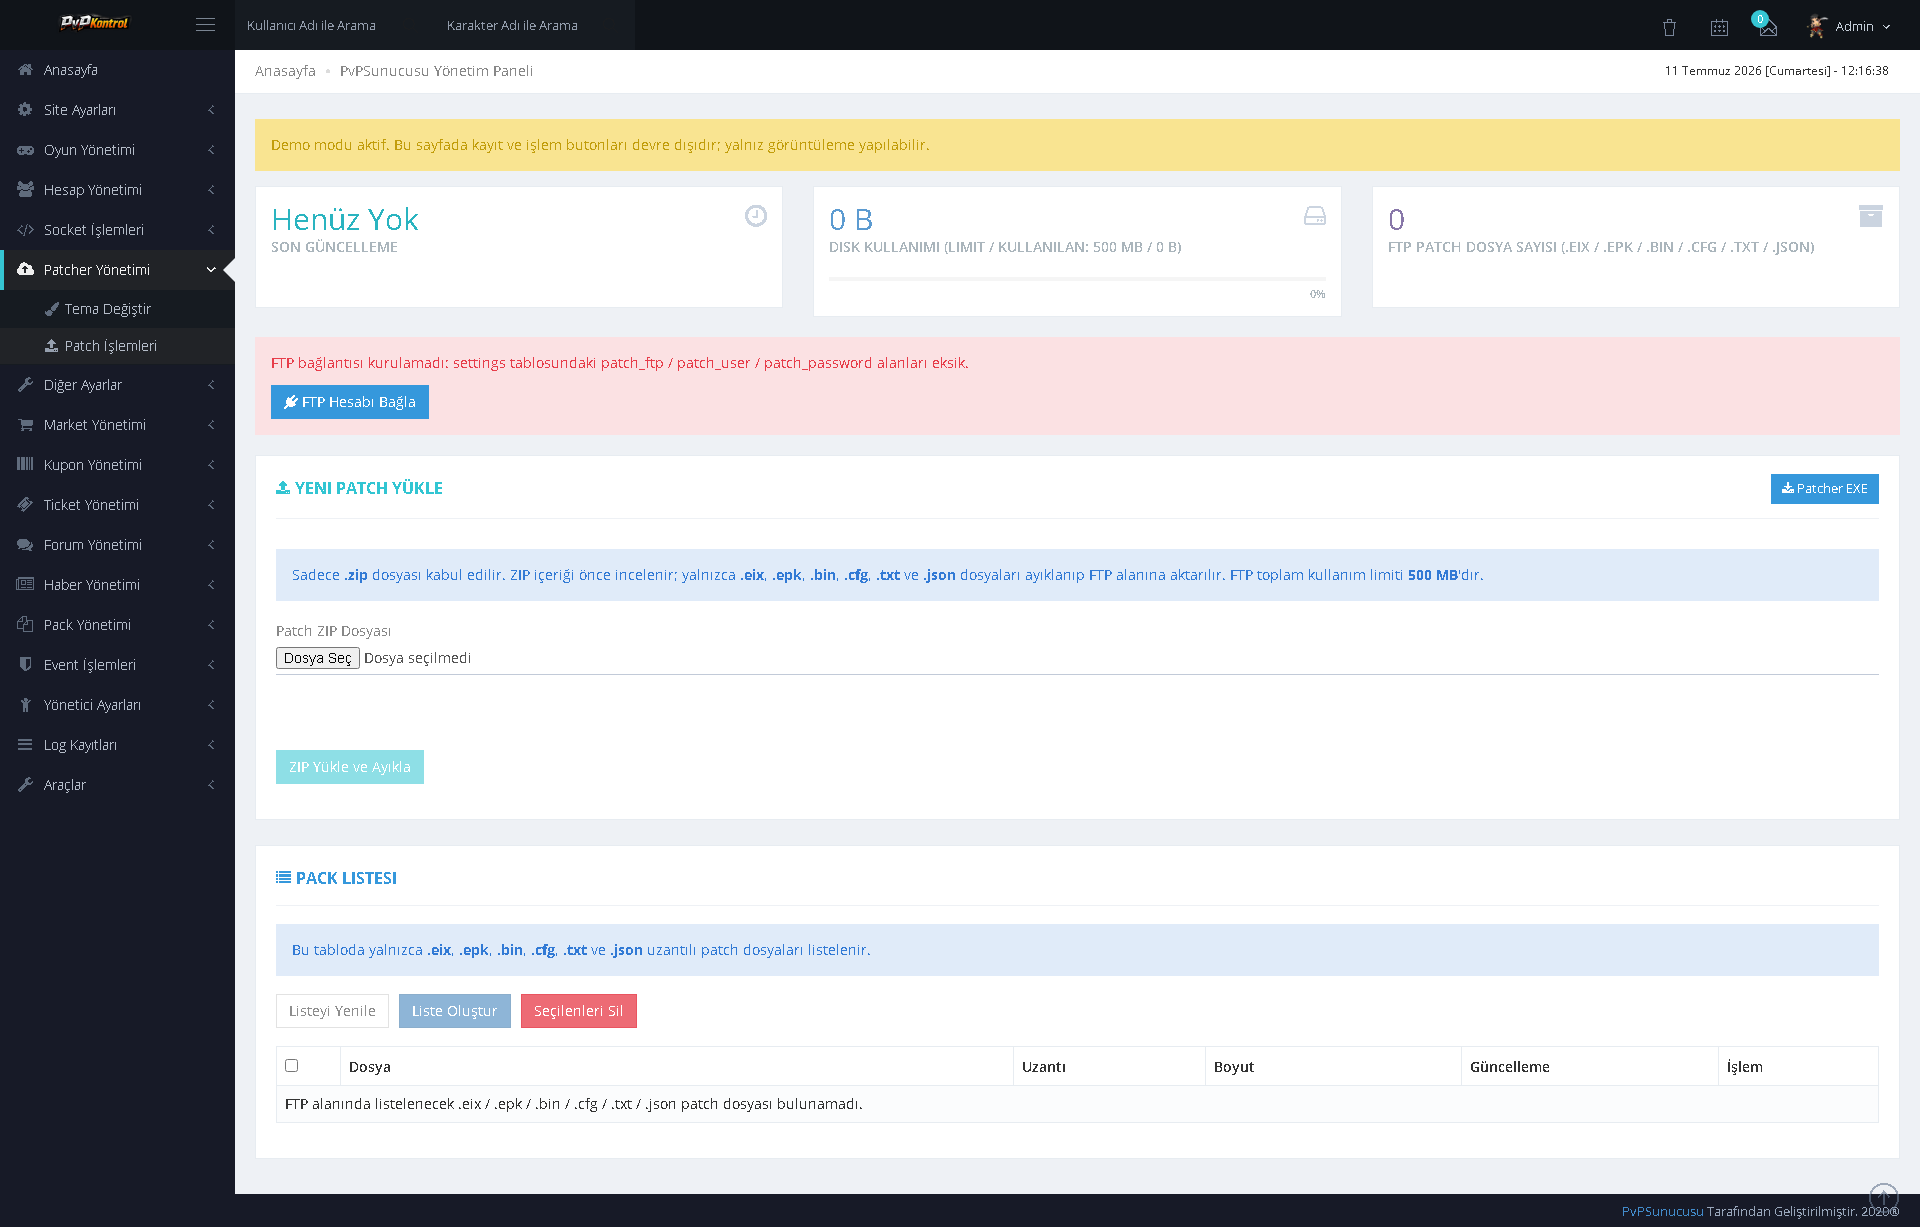Click the Hesap Yönetimi users icon

pos(26,190)
